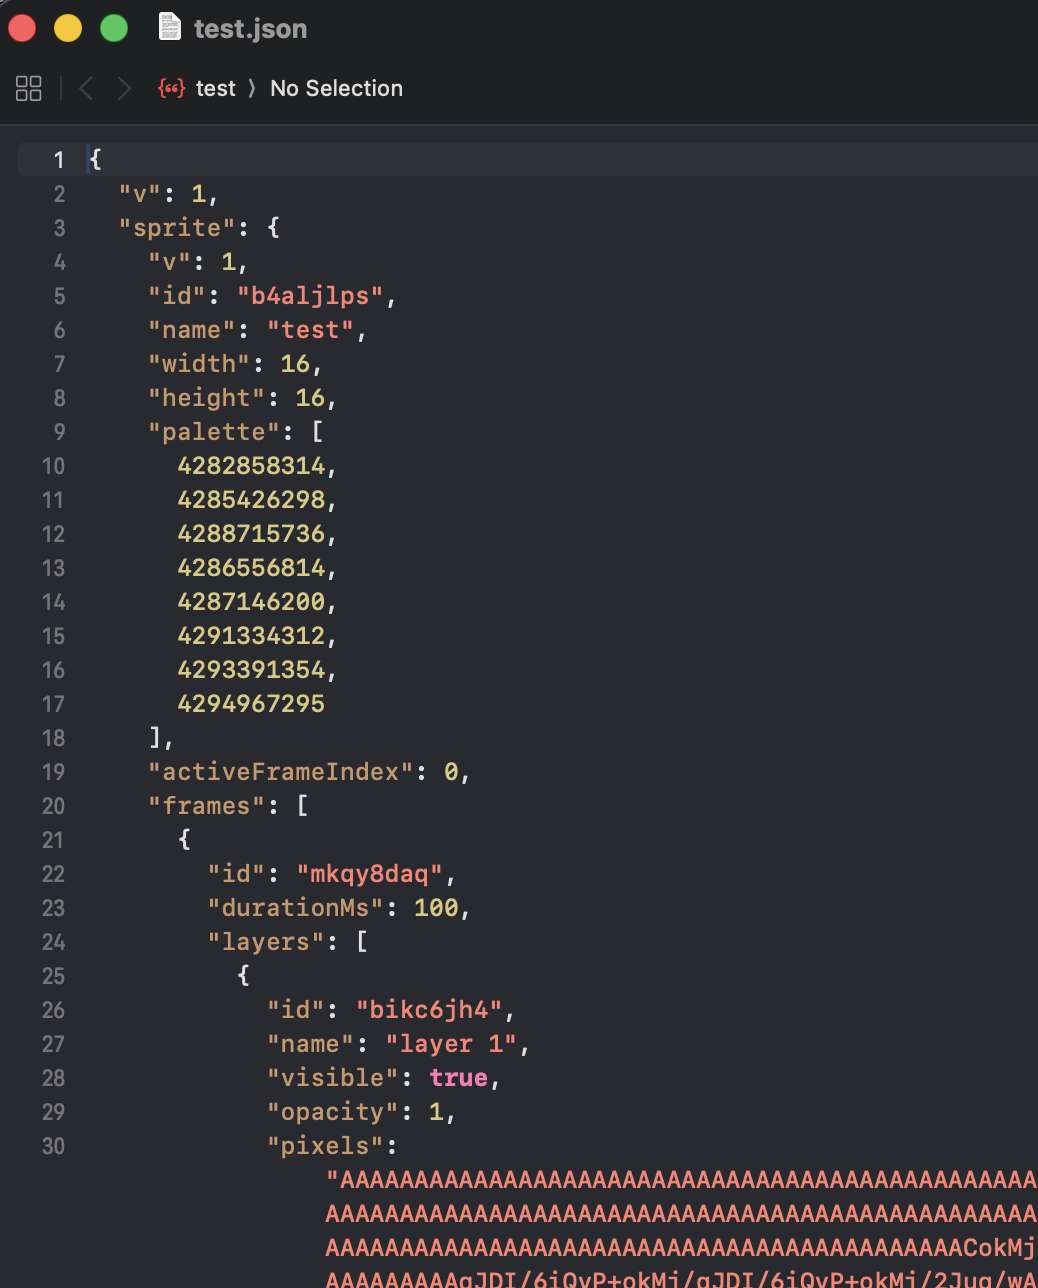Click the name value "test" on line 6
The image size is (1038, 1288).
point(310,330)
